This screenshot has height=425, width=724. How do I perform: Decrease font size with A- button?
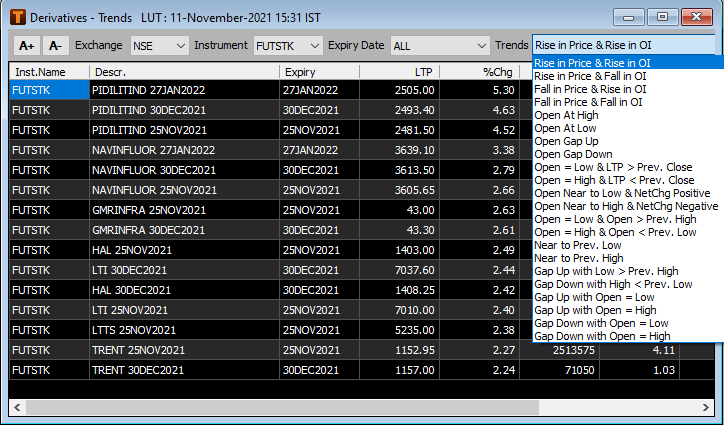pyautogui.click(x=56, y=46)
